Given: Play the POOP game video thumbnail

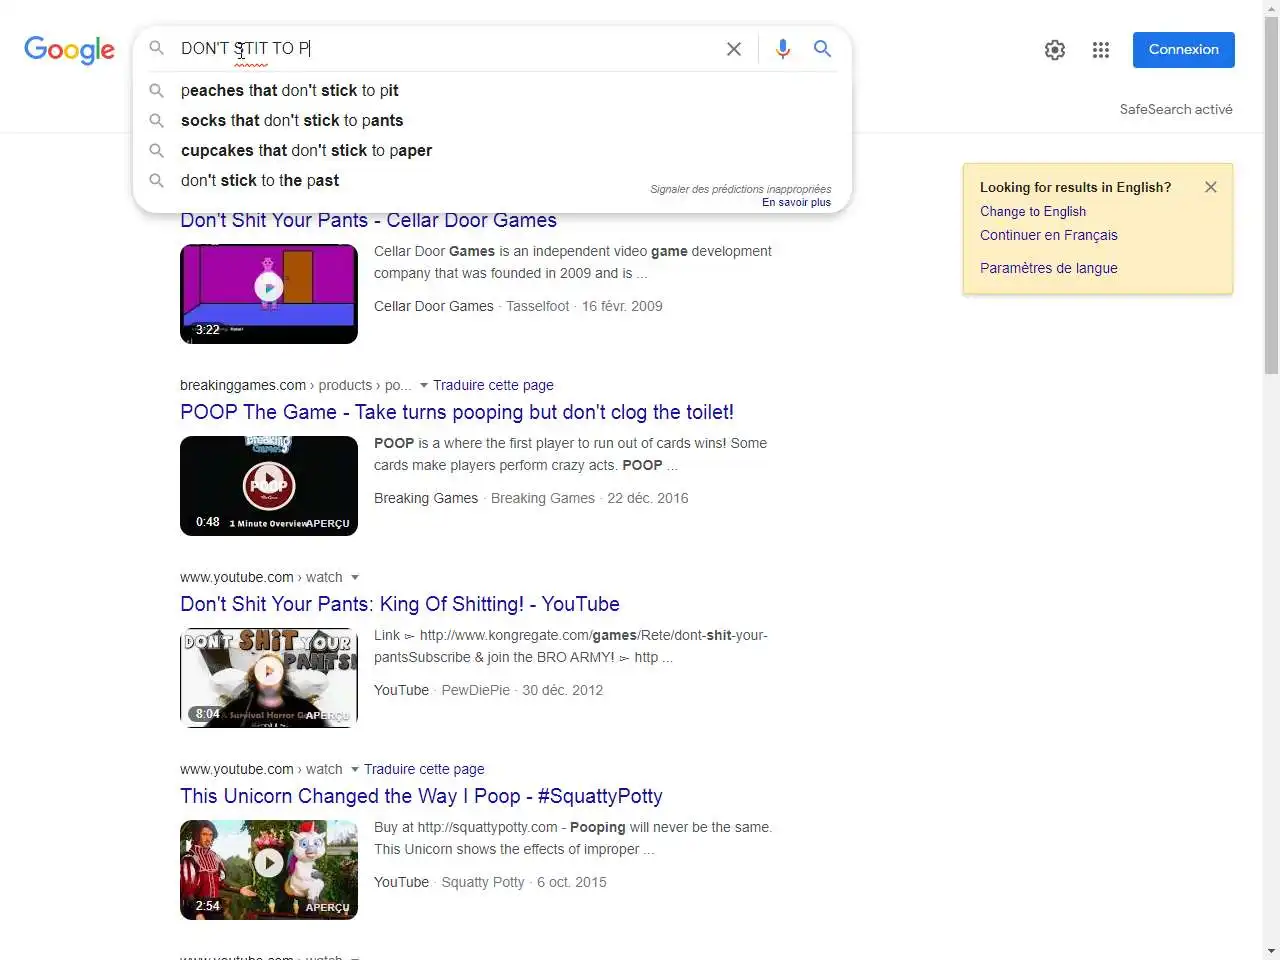Looking at the screenshot, I should (269, 486).
